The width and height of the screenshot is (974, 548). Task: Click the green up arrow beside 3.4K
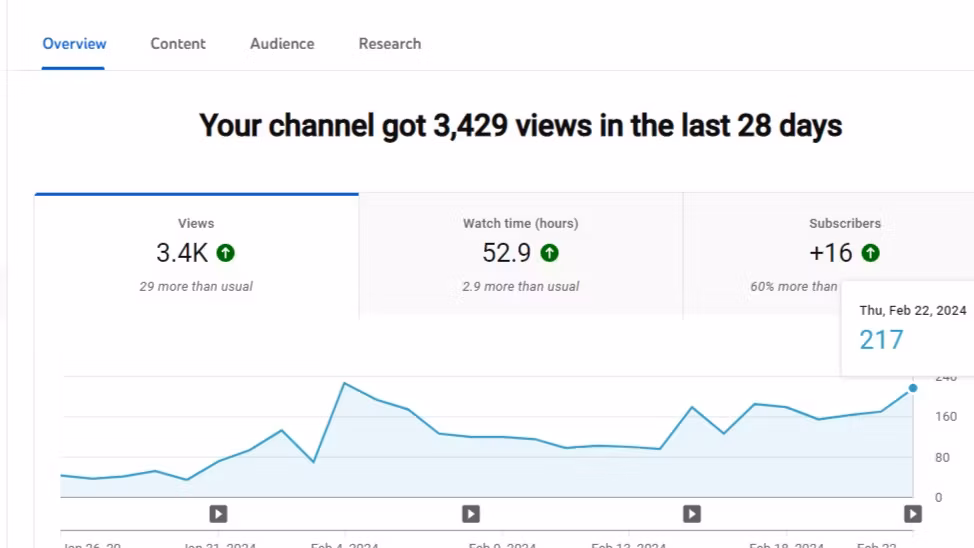[226, 254]
